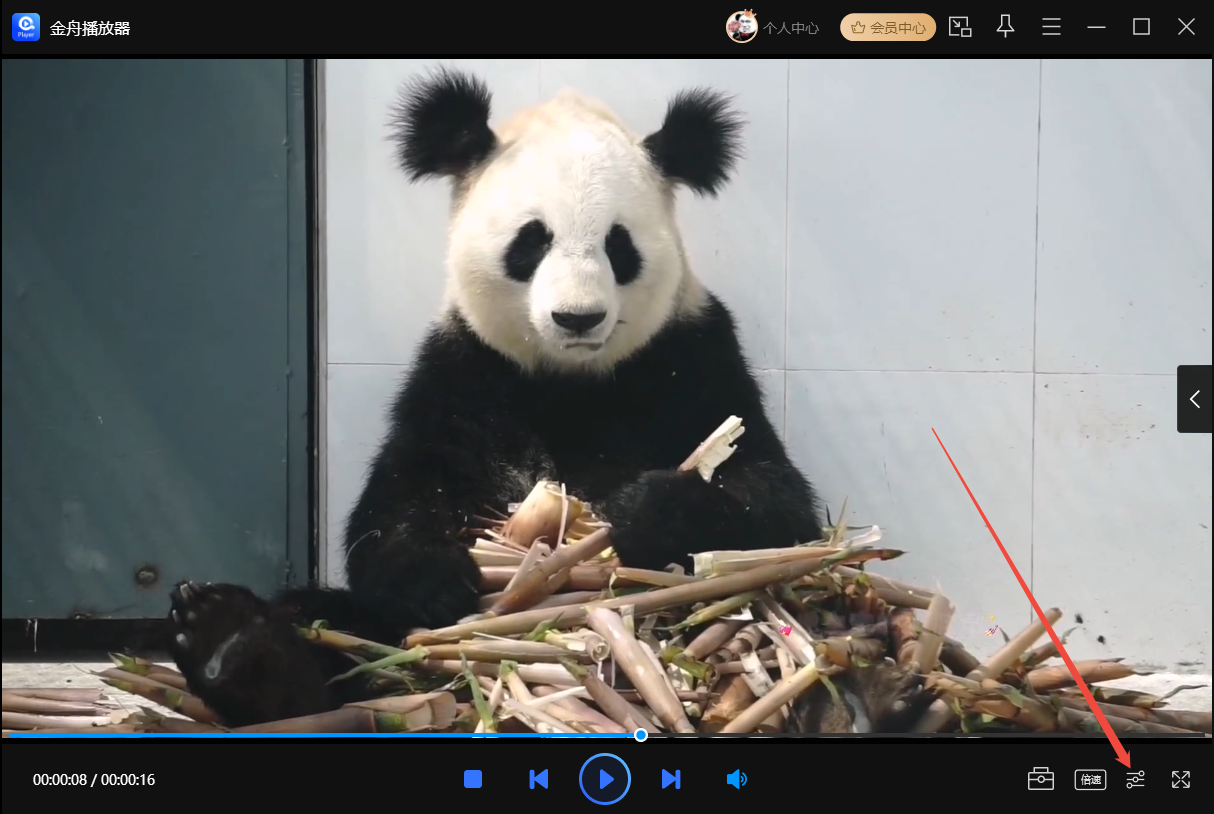Toggle pin window always on top
The height and width of the screenshot is (814, 1214).
point(1006,27)
